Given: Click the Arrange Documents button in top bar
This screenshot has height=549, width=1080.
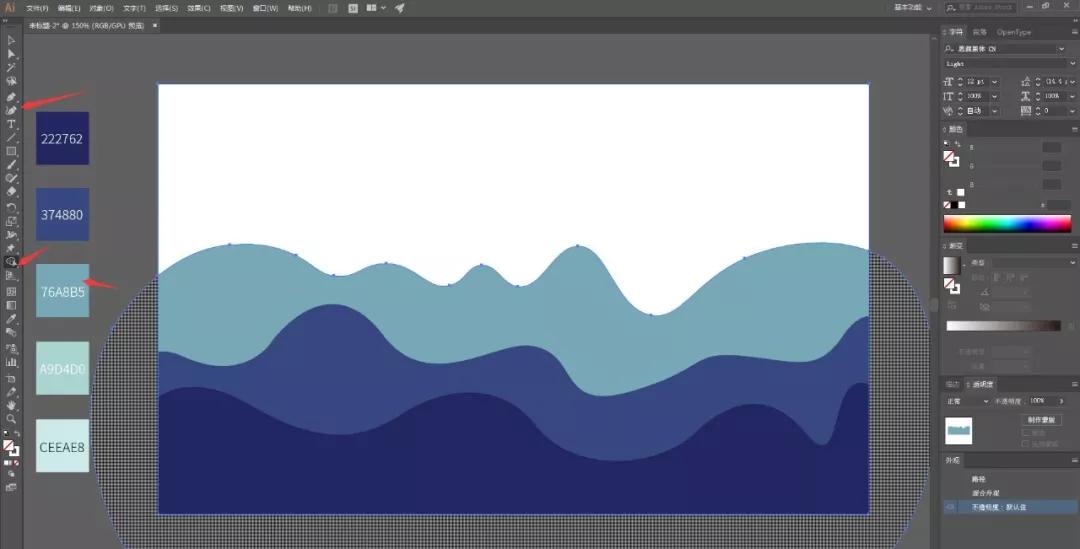Looking at the screenshot, I should 375,8.
